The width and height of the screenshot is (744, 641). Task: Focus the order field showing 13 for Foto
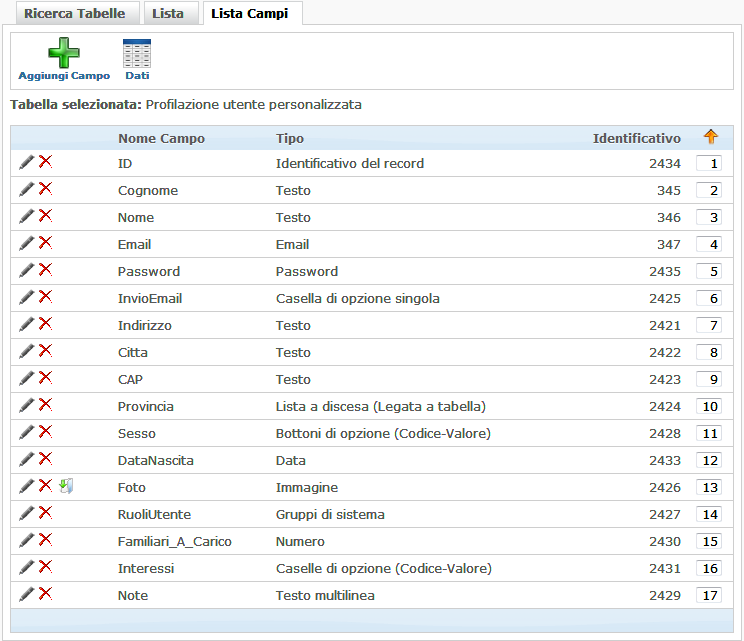coord(709,488)
